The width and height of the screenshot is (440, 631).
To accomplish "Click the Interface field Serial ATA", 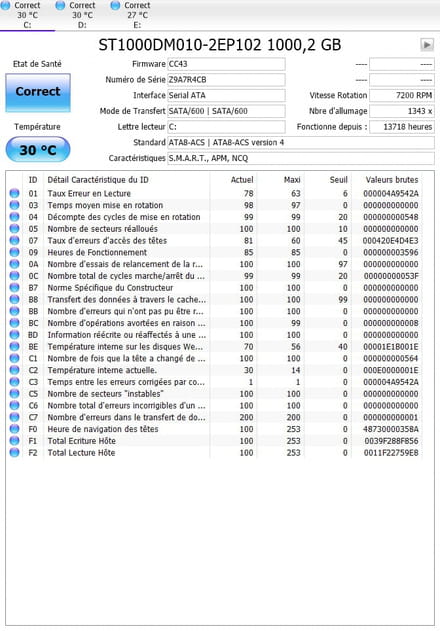I will (x=226, y=95).
